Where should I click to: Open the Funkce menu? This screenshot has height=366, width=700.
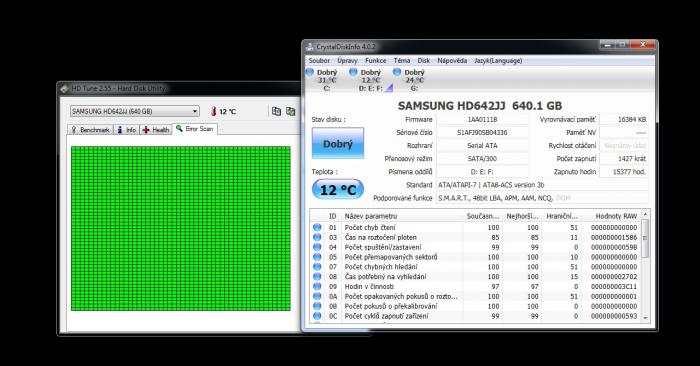pos(375,61)
